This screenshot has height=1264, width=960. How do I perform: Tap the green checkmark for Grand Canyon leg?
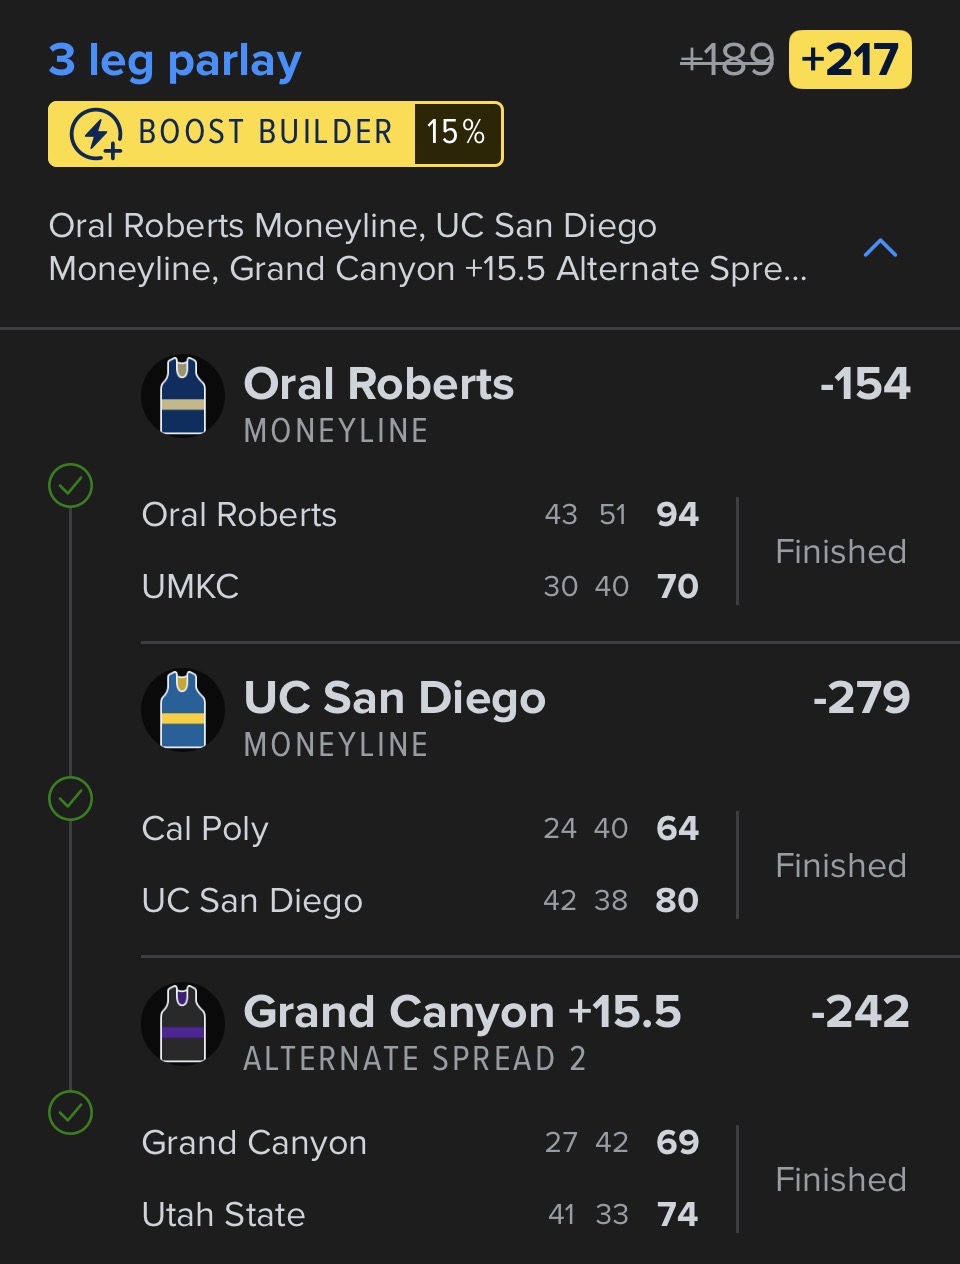pos(71,1113)
